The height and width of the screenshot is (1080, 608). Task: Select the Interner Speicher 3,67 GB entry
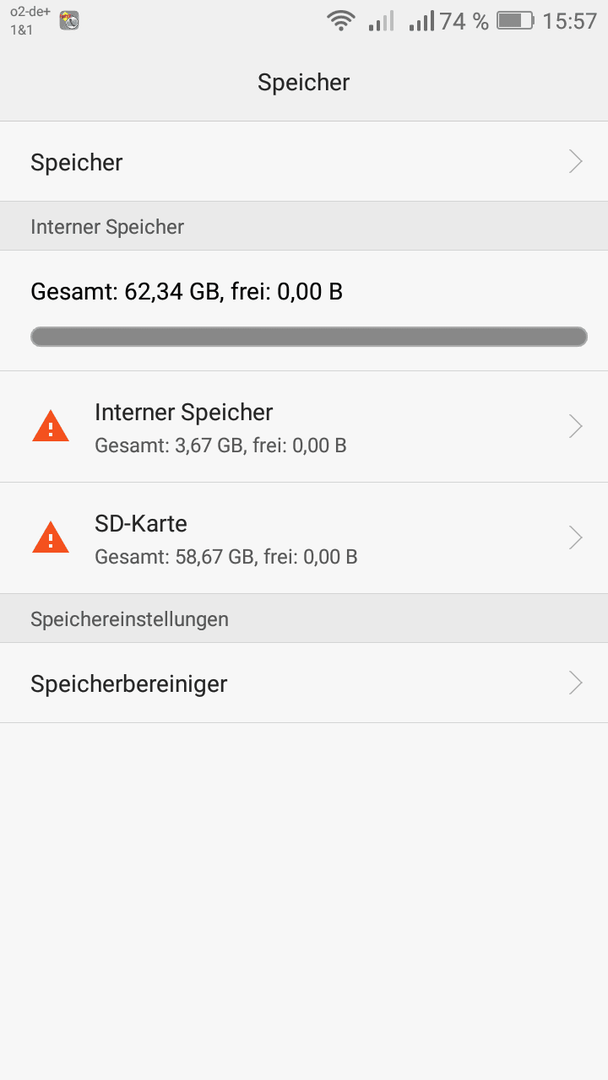pyautogui.click(x=304, y=427)
